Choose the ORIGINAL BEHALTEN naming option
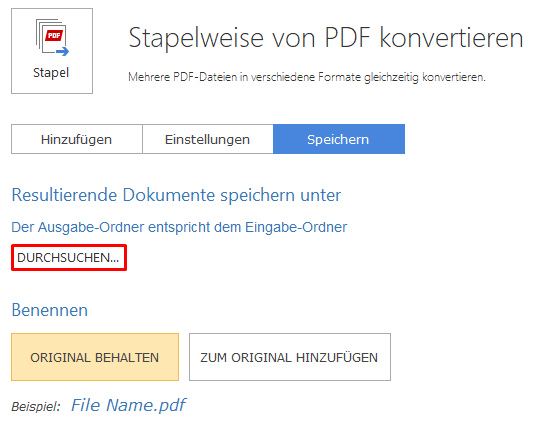Screen dimensions: 535x422 pyautogui.click(x=95, y=357)
